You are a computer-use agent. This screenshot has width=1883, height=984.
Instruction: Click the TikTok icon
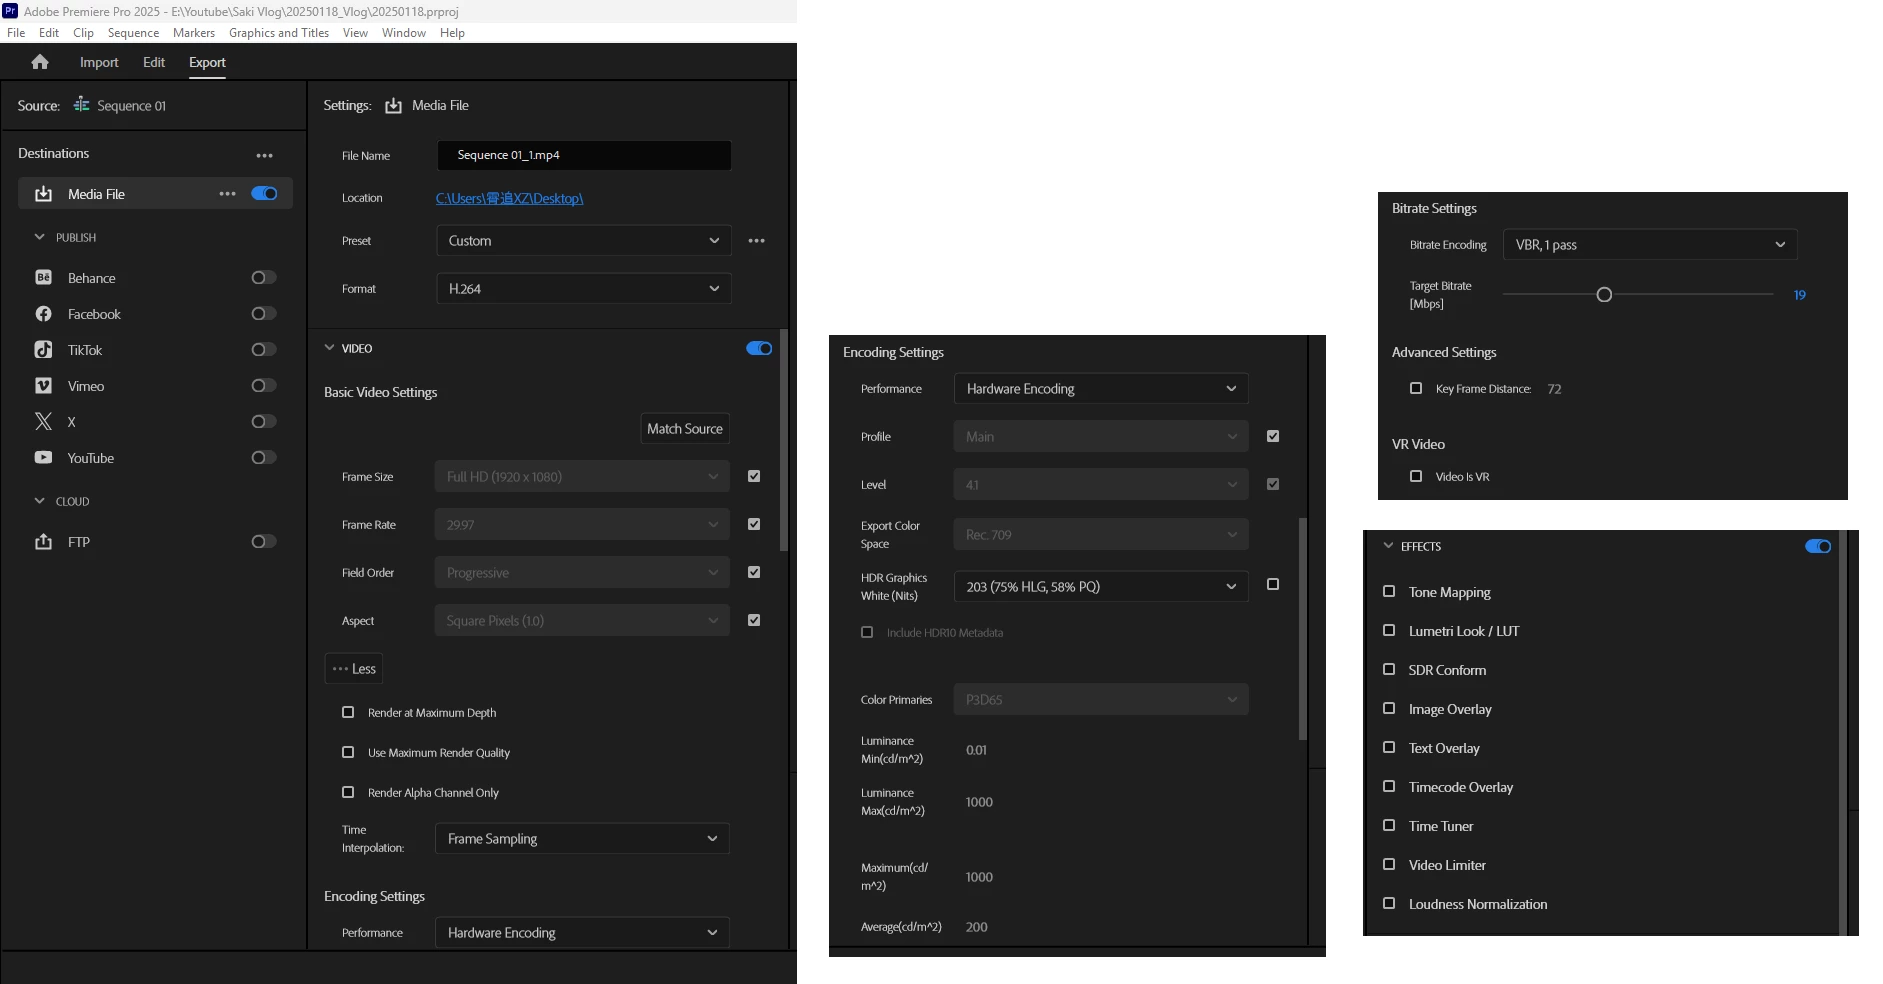tap(44, 350)
